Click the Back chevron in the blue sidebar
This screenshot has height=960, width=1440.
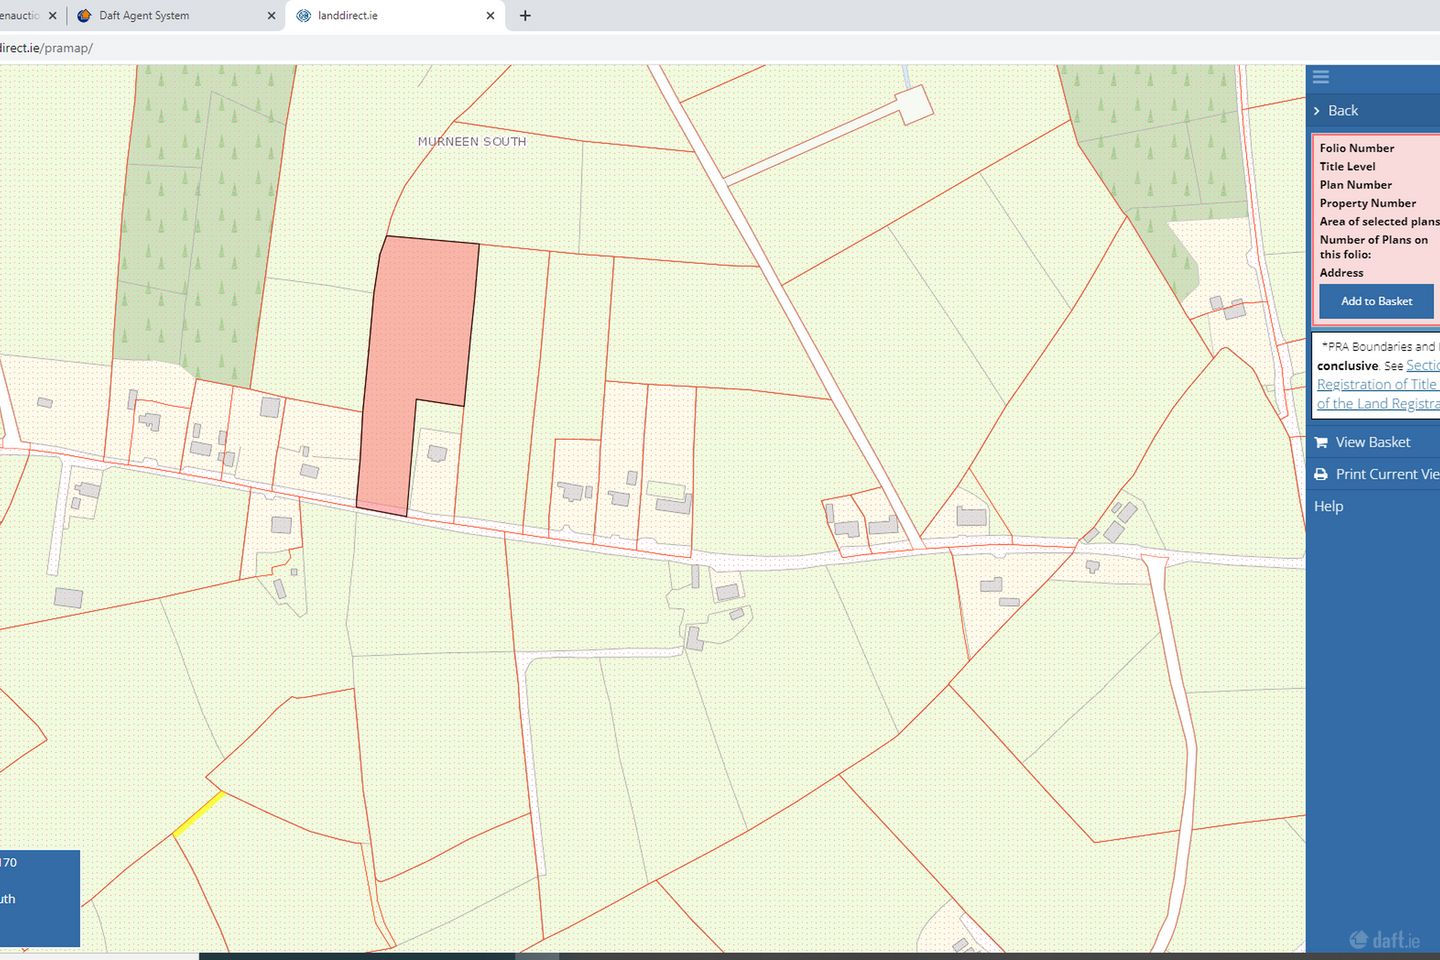[1318, 110]
